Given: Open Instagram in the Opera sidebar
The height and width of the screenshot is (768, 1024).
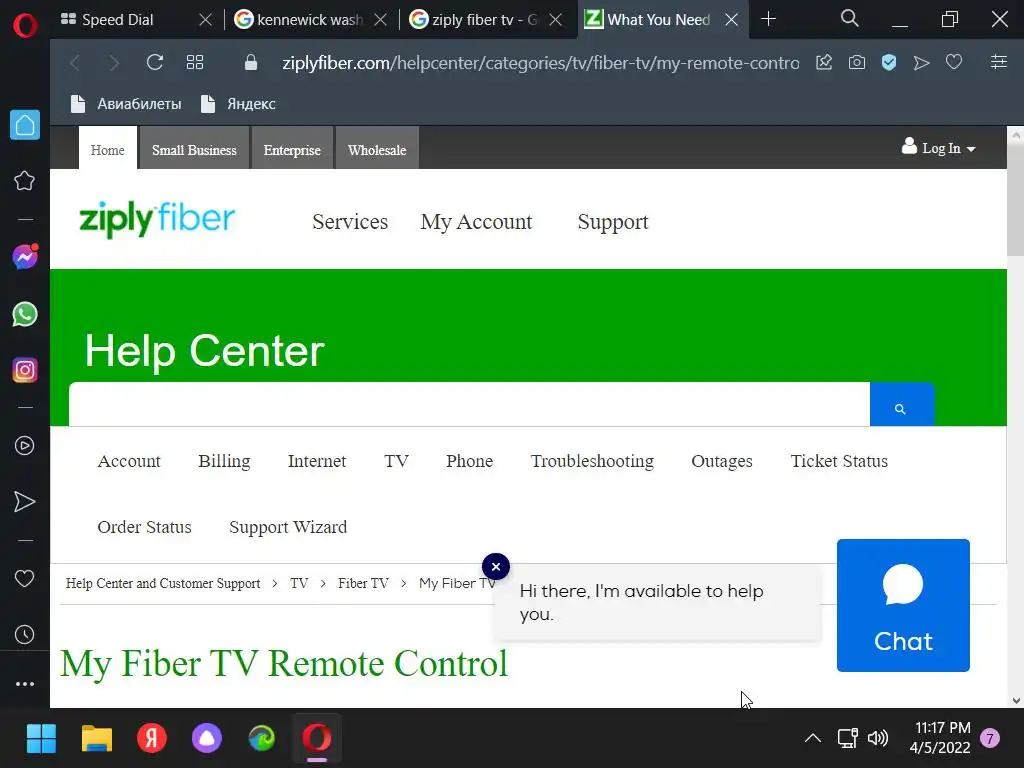Looking at the screenshot, I should click(25, 370).
